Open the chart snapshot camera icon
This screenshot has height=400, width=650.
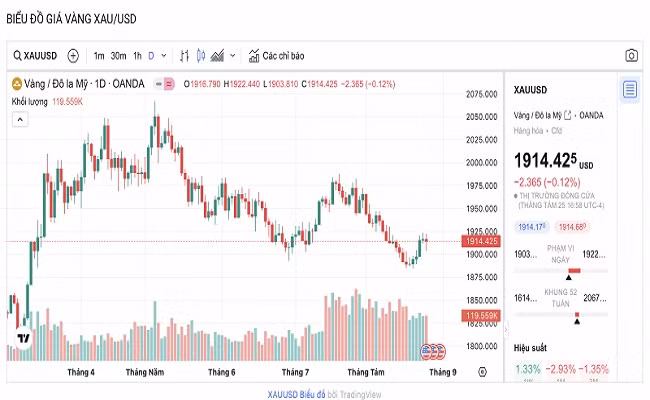tap(631, 56)
